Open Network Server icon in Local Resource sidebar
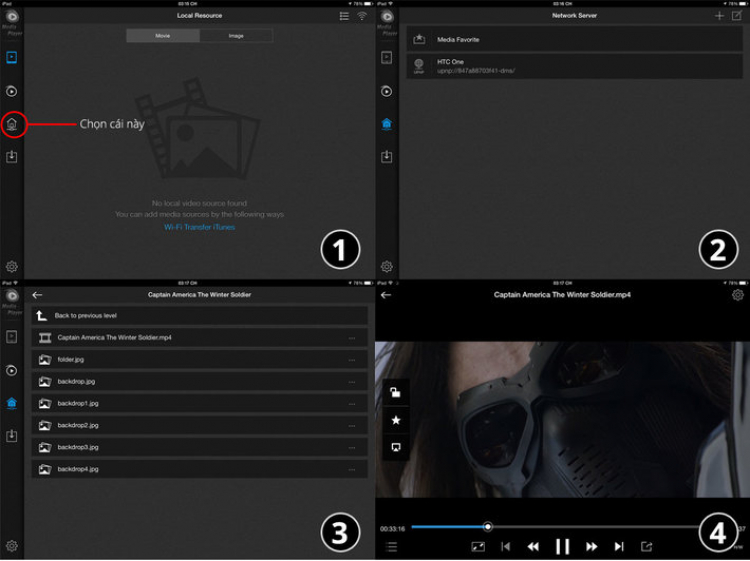750x561 pixels. (x=11, y=124)
